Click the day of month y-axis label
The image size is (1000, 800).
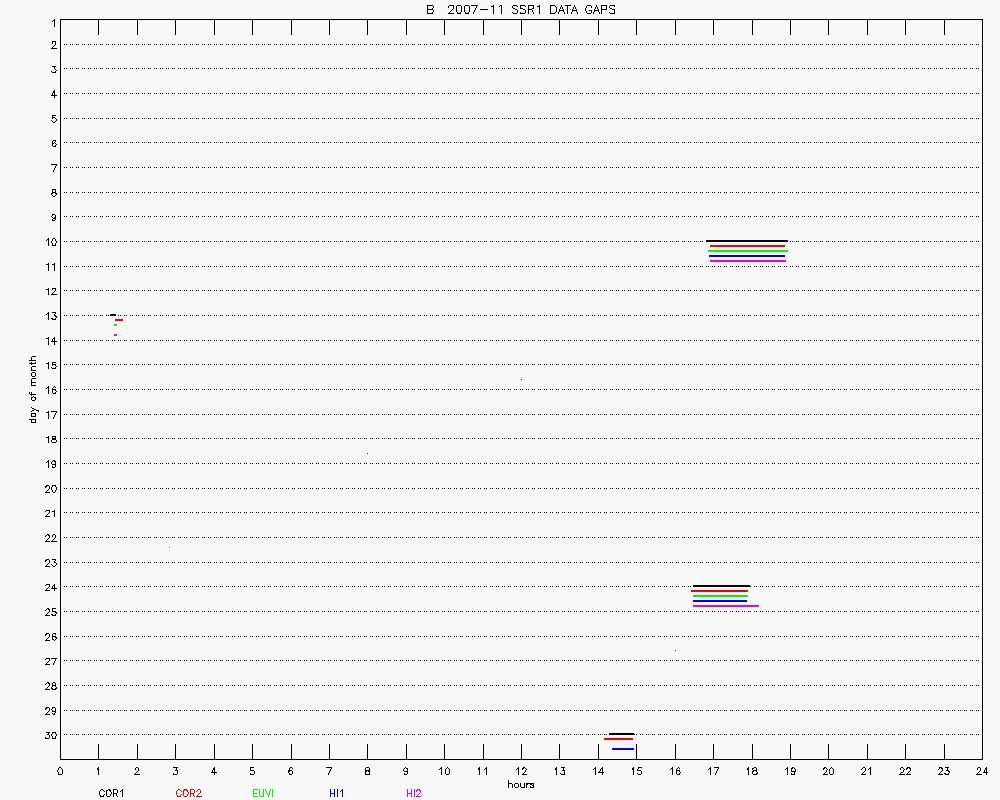point(33,389)
